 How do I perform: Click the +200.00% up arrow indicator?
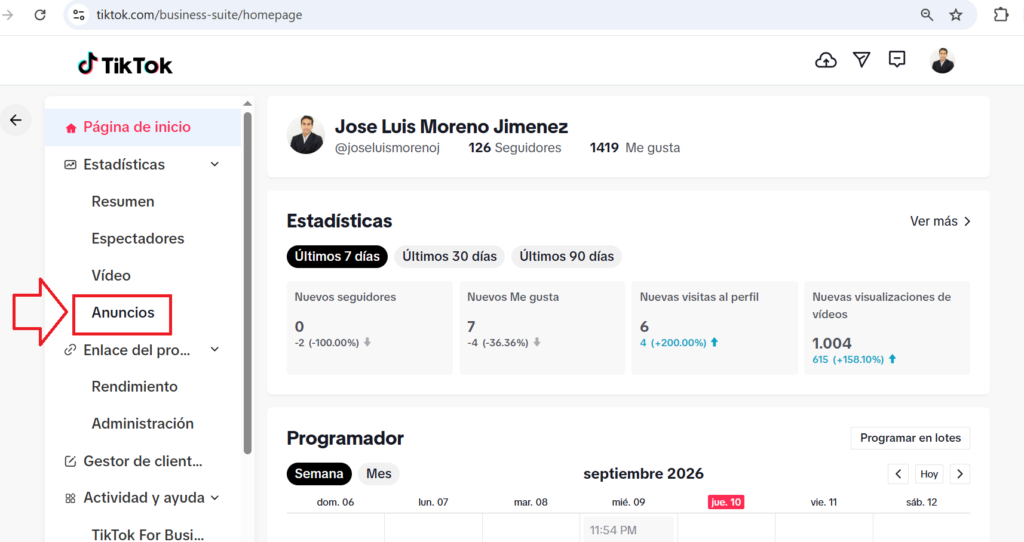tap(714, 342)
